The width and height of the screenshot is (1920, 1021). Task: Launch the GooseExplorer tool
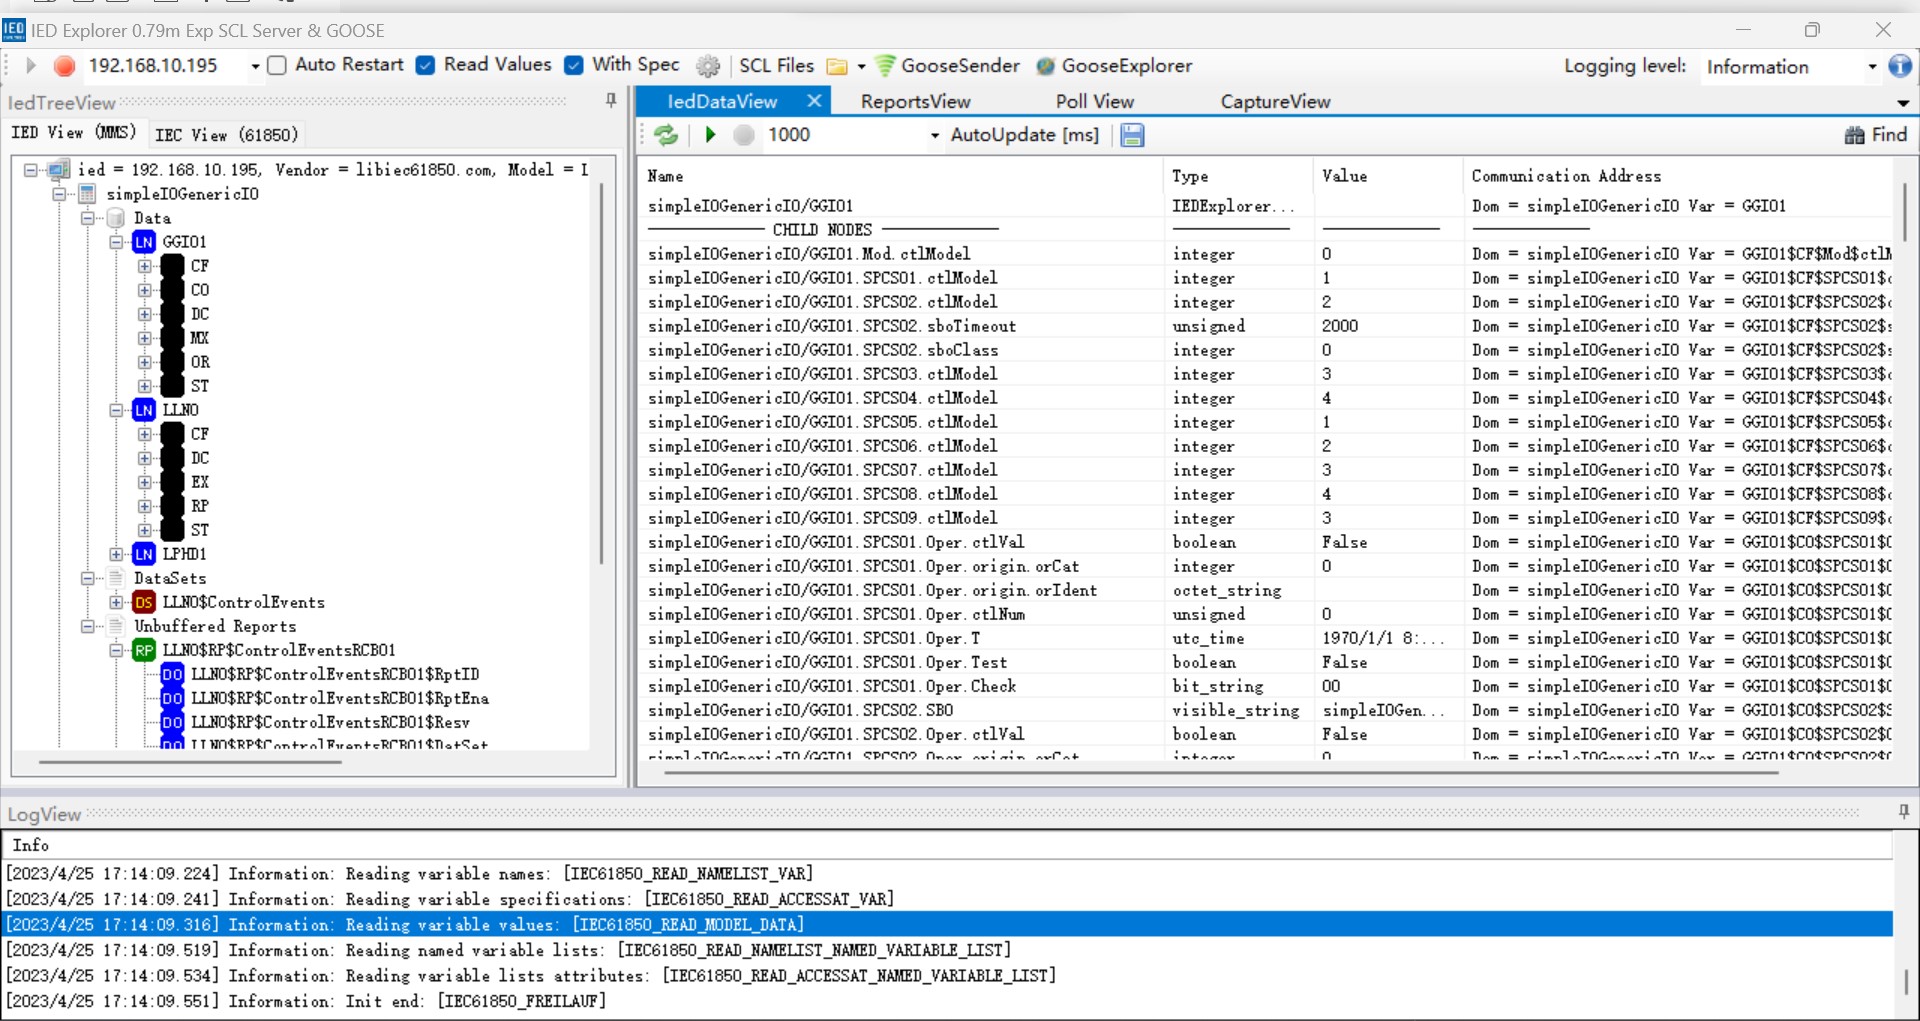coord(1114,66)
